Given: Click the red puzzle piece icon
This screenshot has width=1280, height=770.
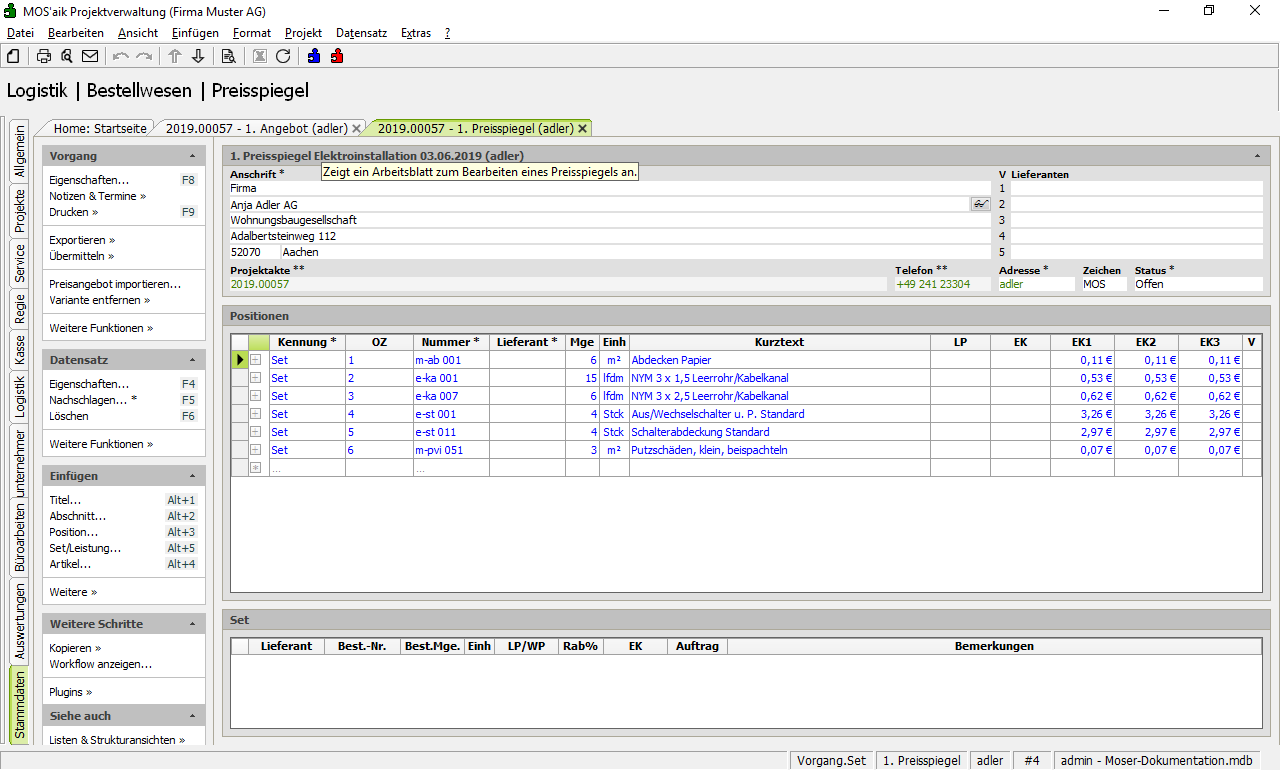Looking at the screenshot, I should [x=337, y=56].
